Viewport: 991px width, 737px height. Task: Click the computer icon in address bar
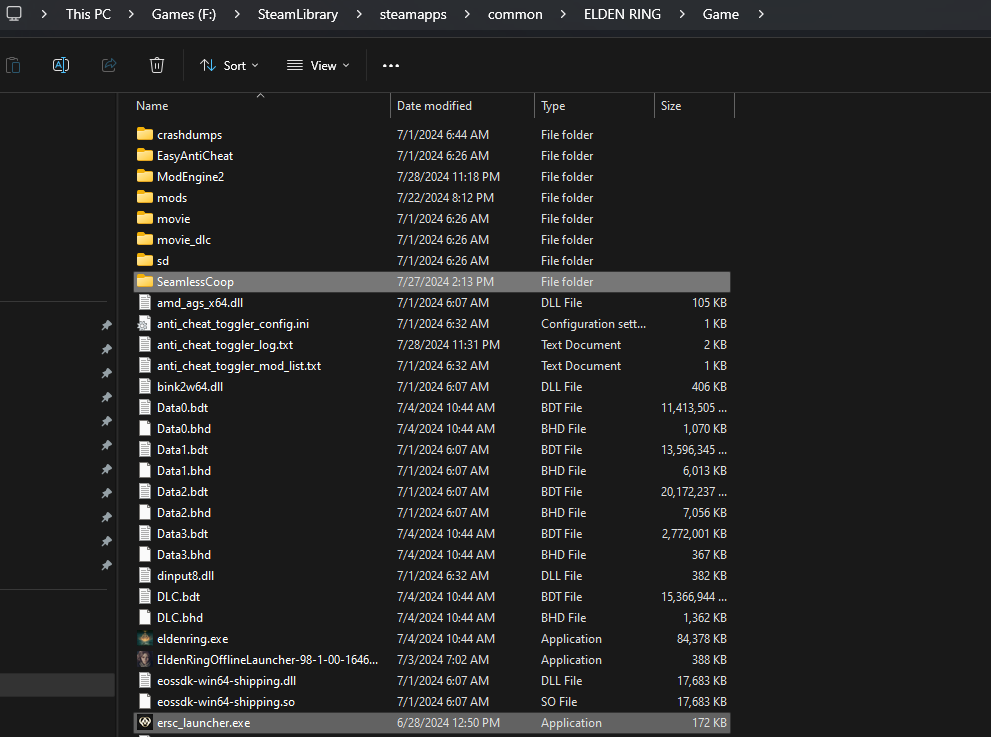[14, 13]
